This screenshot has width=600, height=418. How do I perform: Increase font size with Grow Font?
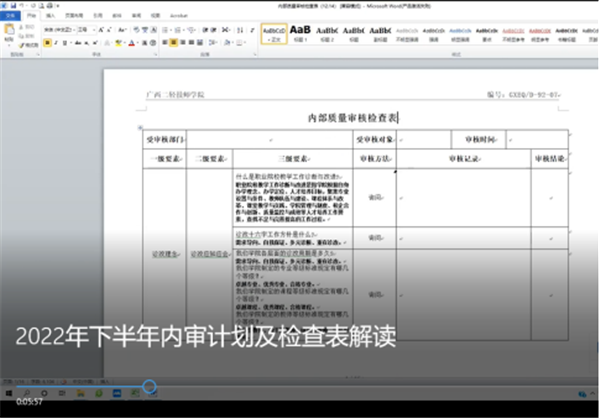101,30
